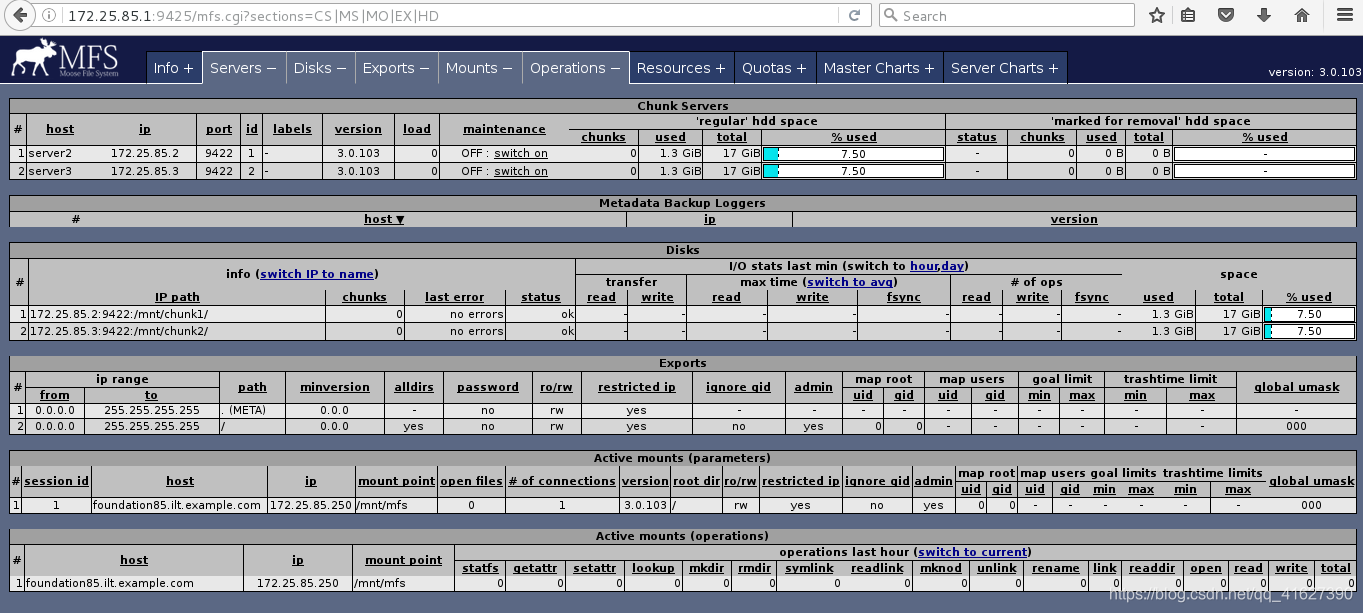Expand the Master Charts + tab

(879, 68)
